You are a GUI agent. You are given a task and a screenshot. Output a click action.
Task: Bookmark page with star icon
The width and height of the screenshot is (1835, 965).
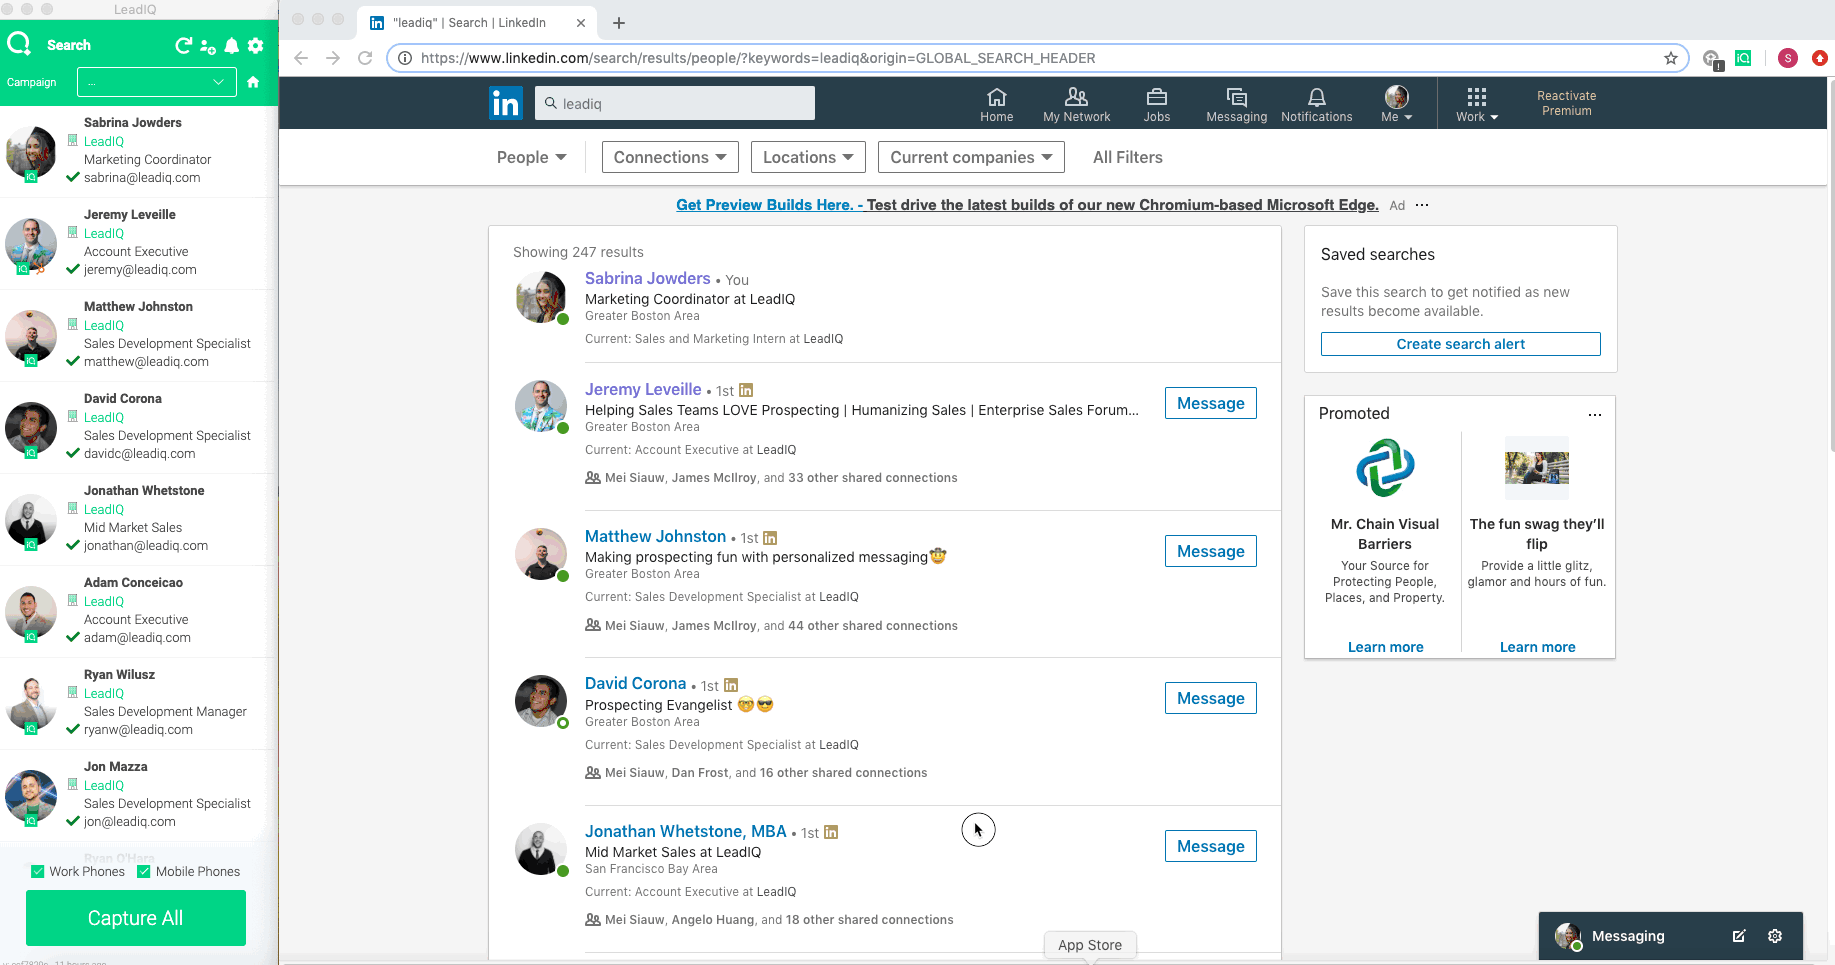tap(1671, 58)
